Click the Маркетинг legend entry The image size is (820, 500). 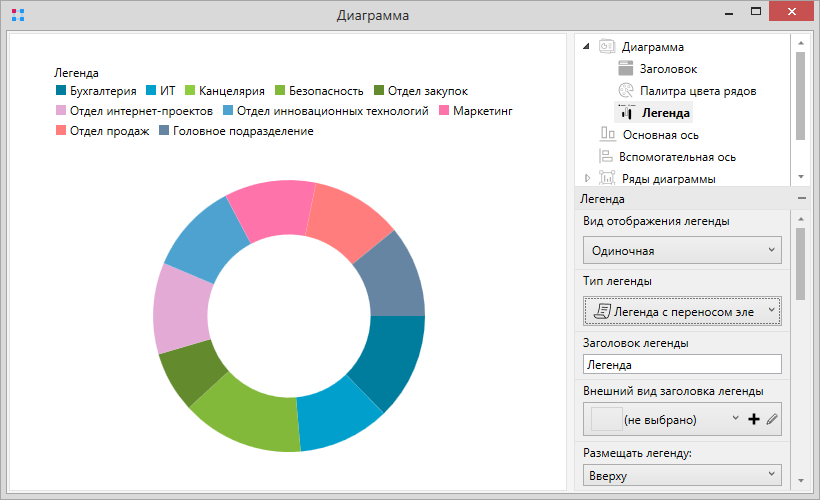[482, 111]
